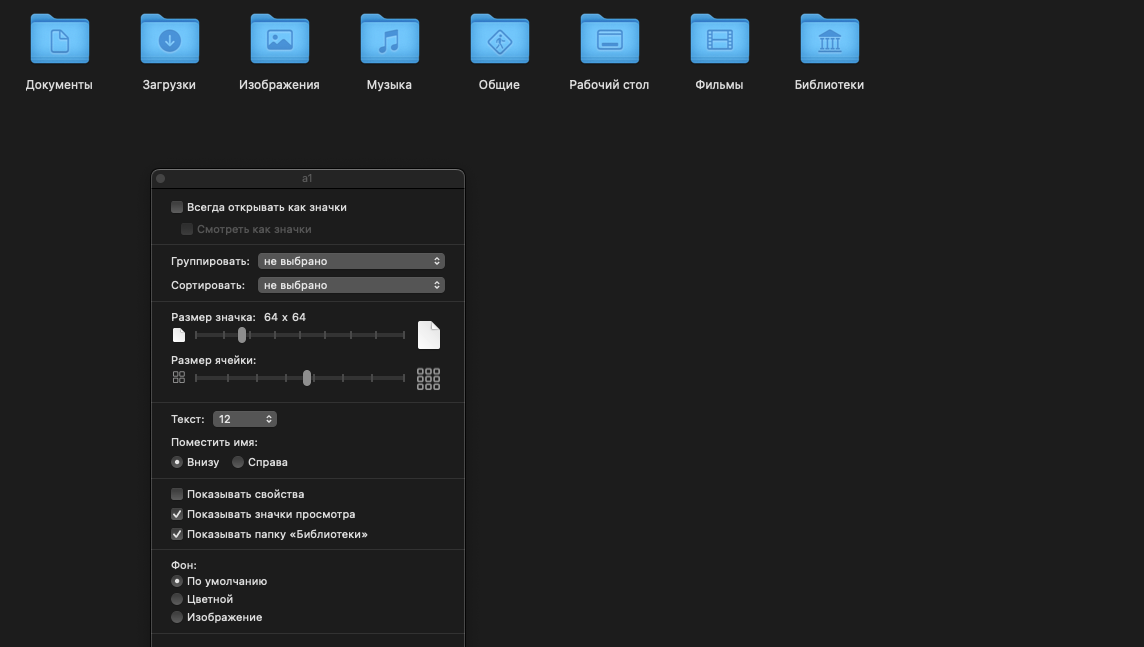The height and width of the screenshot is (647, 1144).
Task: Open the Документы folder icon
Action: (59, 40)
